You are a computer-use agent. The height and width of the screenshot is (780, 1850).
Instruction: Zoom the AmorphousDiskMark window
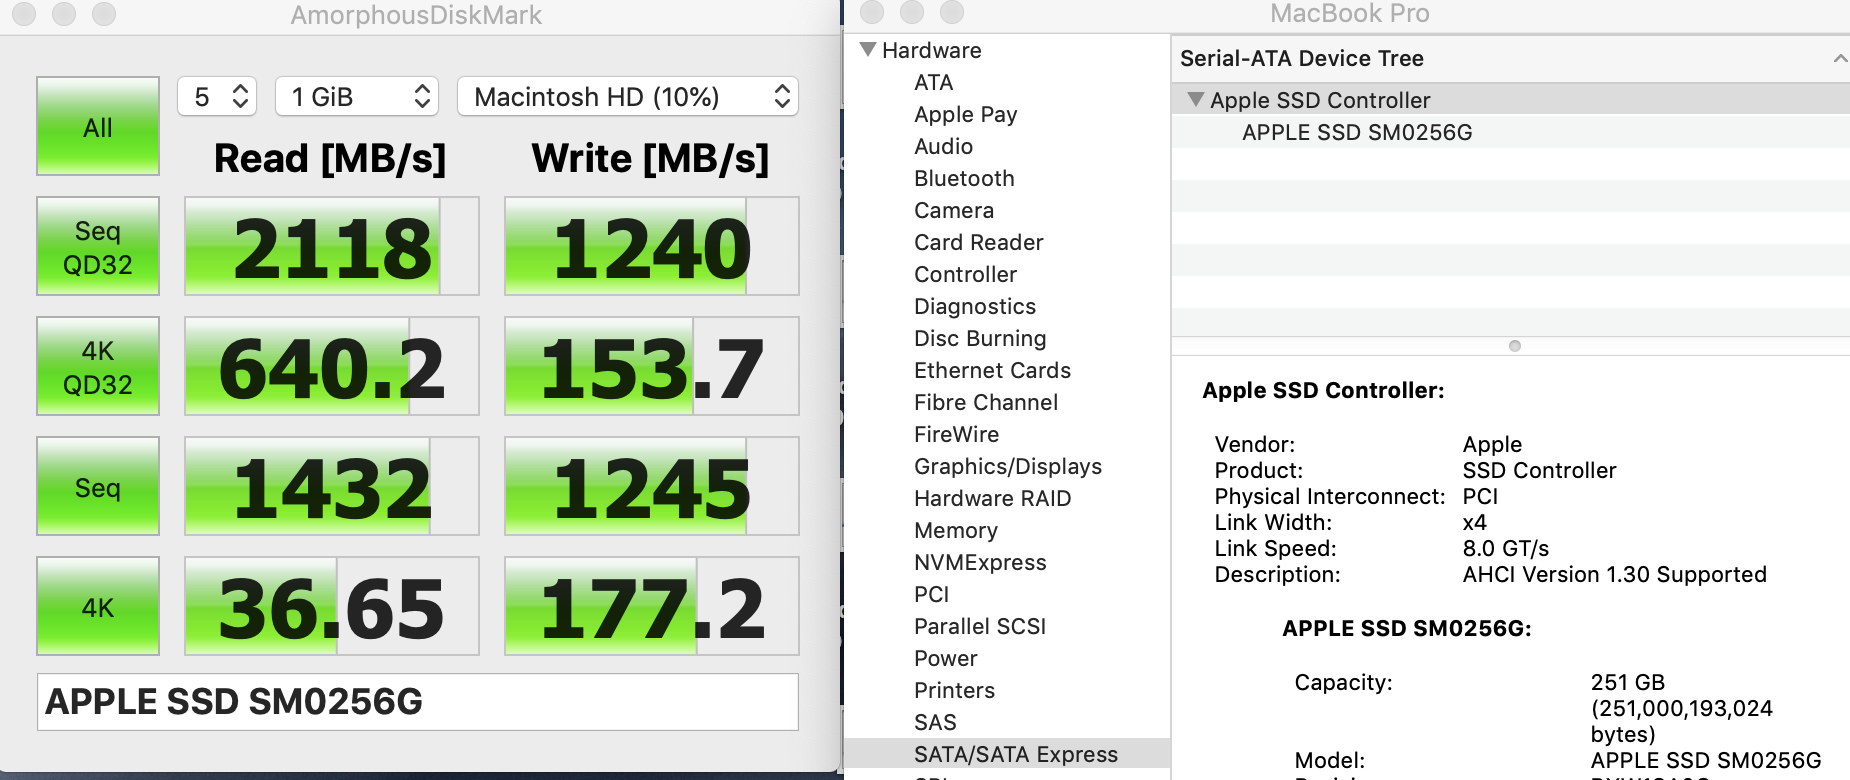(104, 14)
